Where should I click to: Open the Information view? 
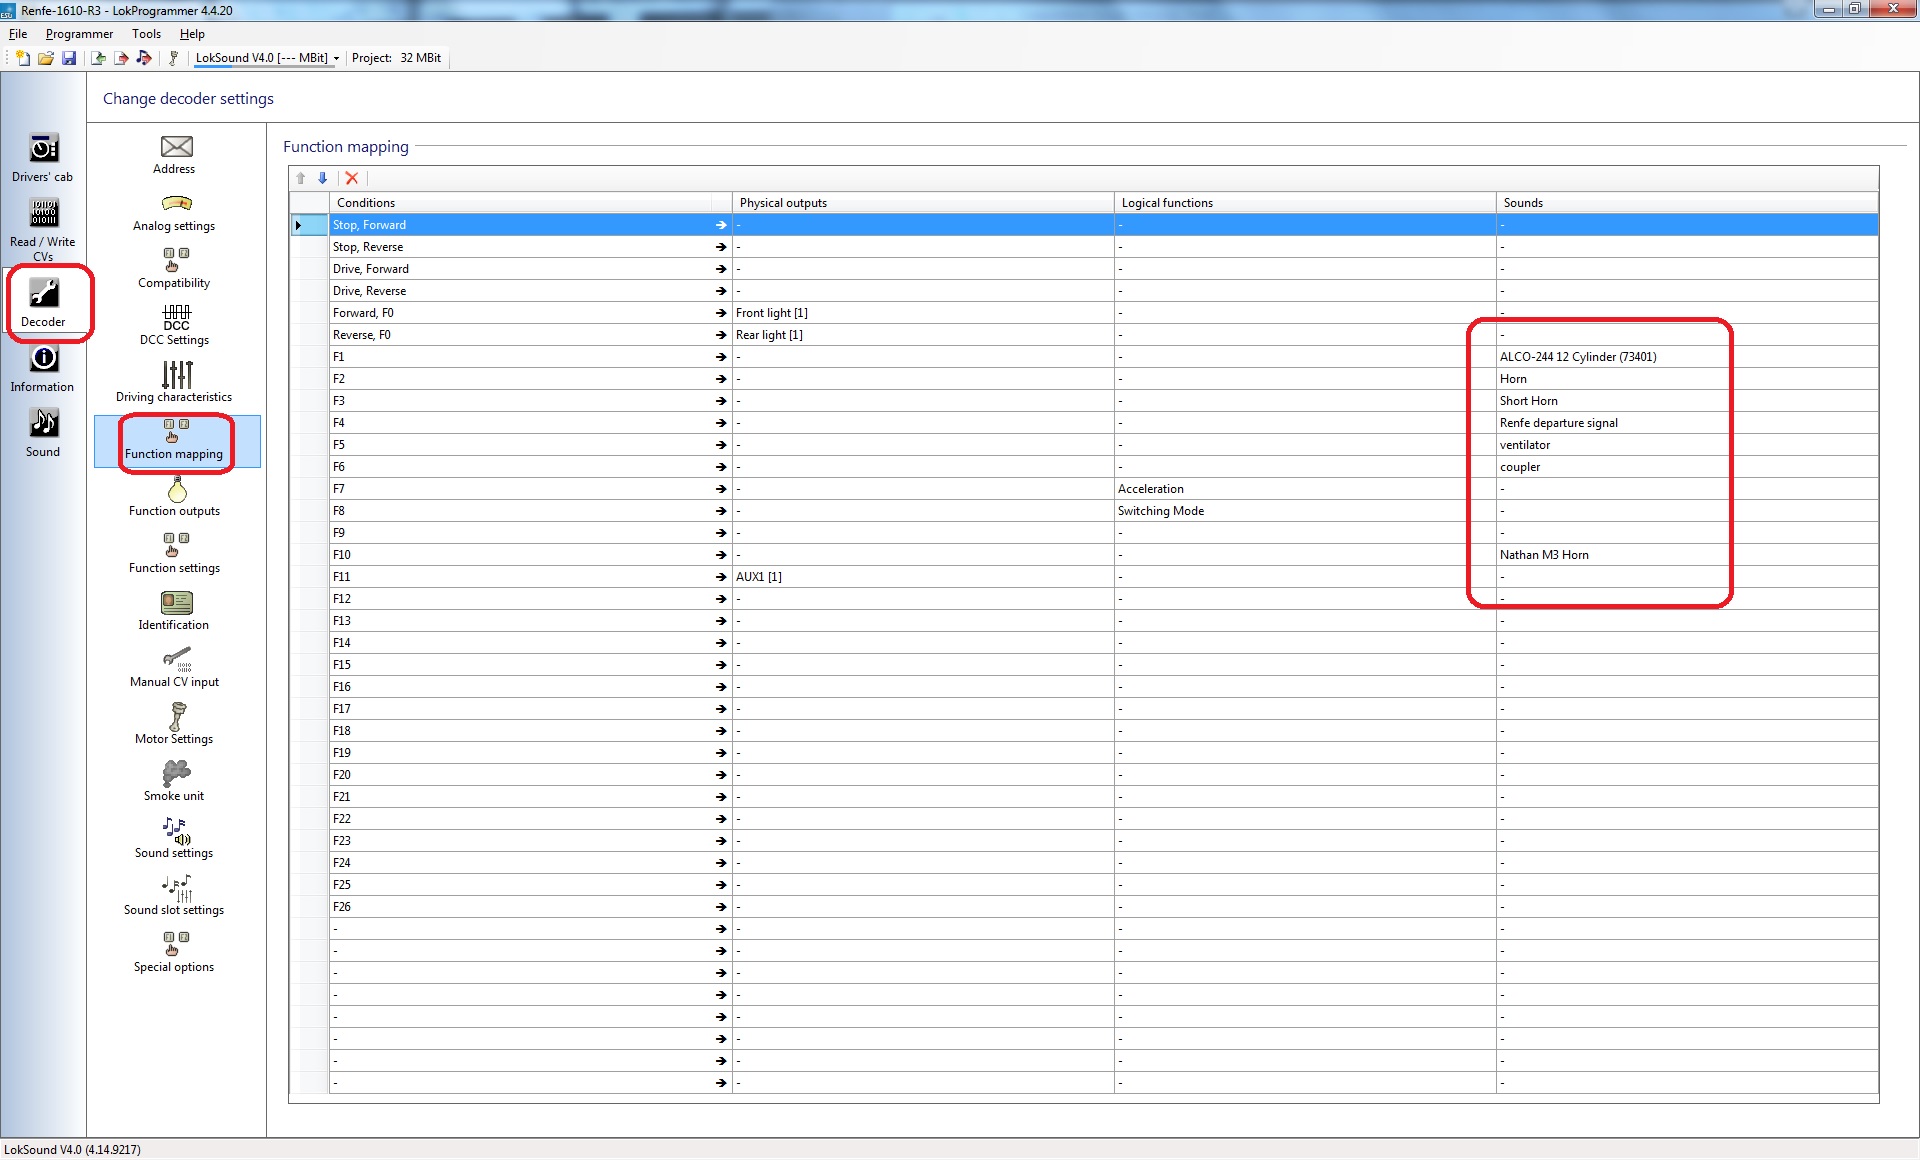coord(43,368)
